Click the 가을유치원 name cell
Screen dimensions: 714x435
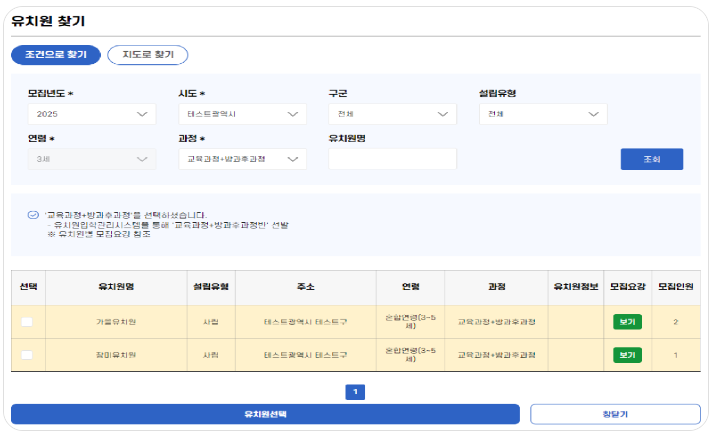tap(116, 322)
